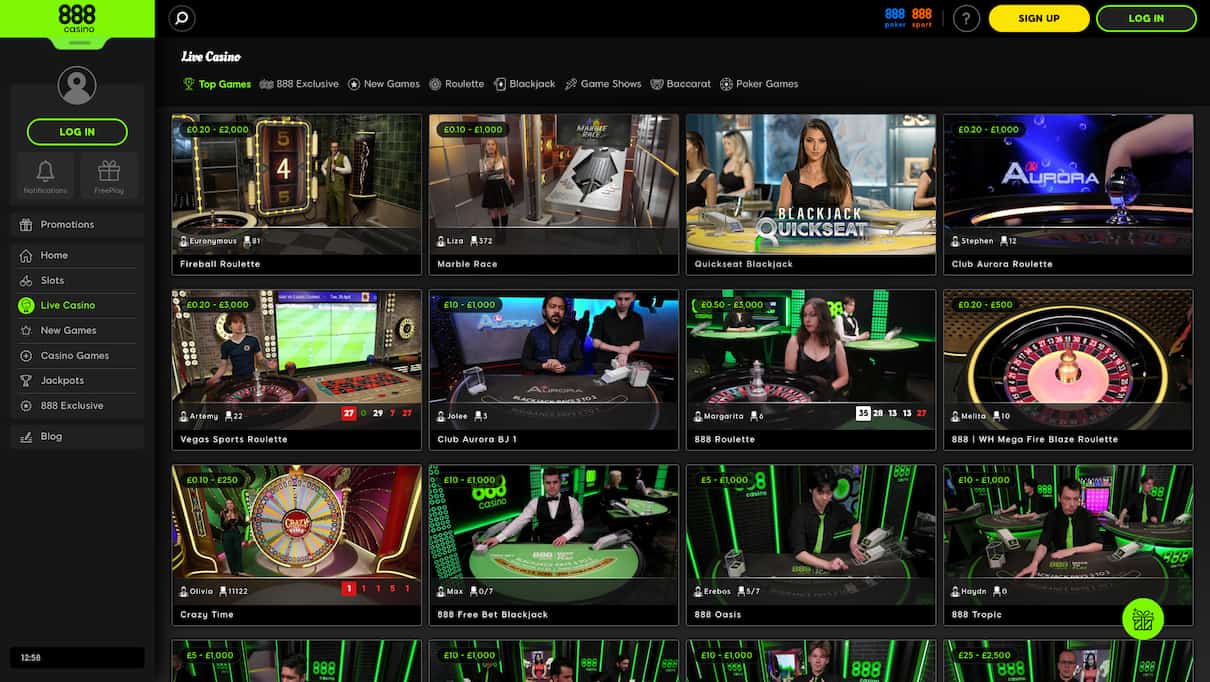Click the Blog icon in sidebar

tap(26, 437)
